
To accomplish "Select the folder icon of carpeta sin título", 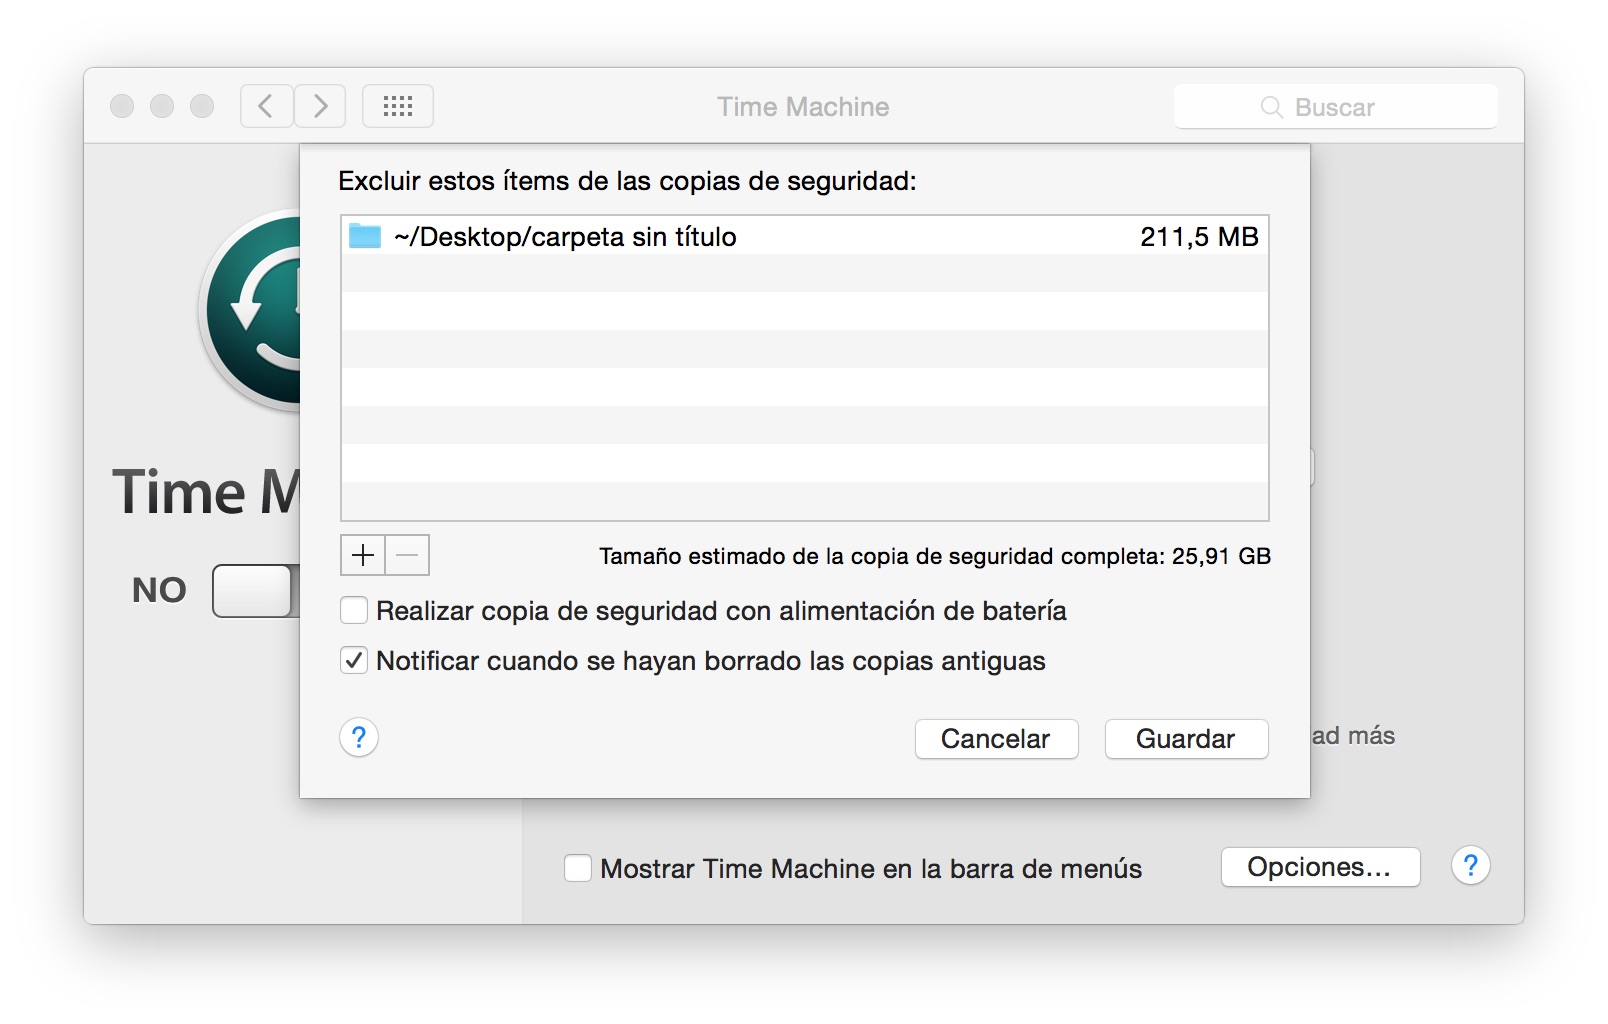I will [x=365, y=237].
